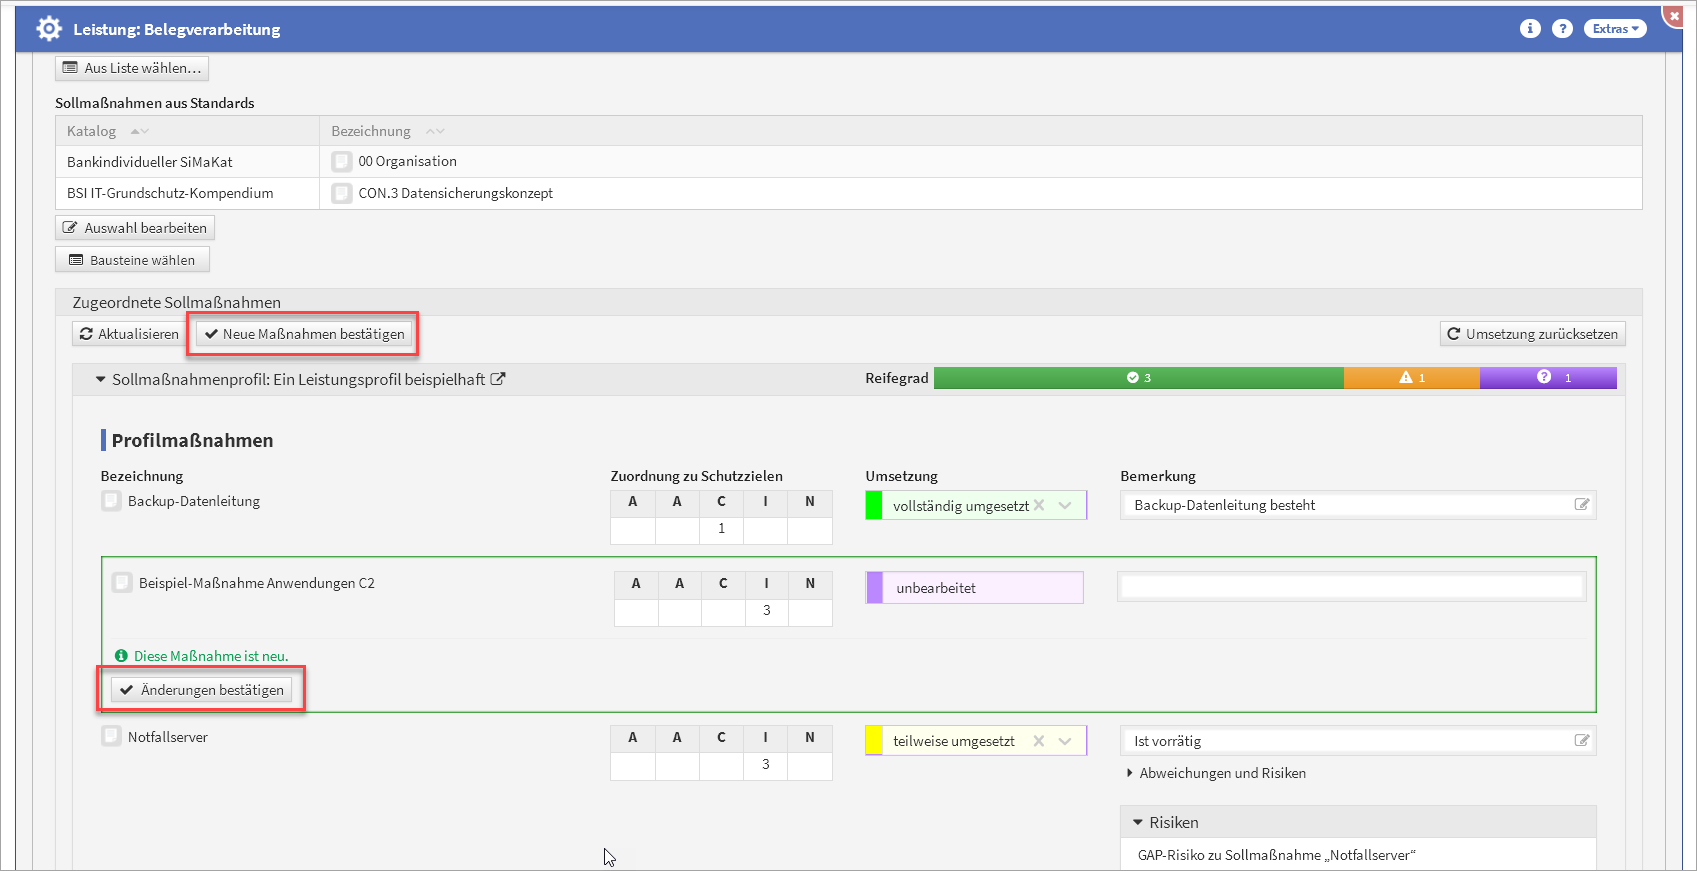Toggle the Backup-Datenleitung checkbox
The image size is (1697, 871).
pyautogui.click(x=112, y=501)
